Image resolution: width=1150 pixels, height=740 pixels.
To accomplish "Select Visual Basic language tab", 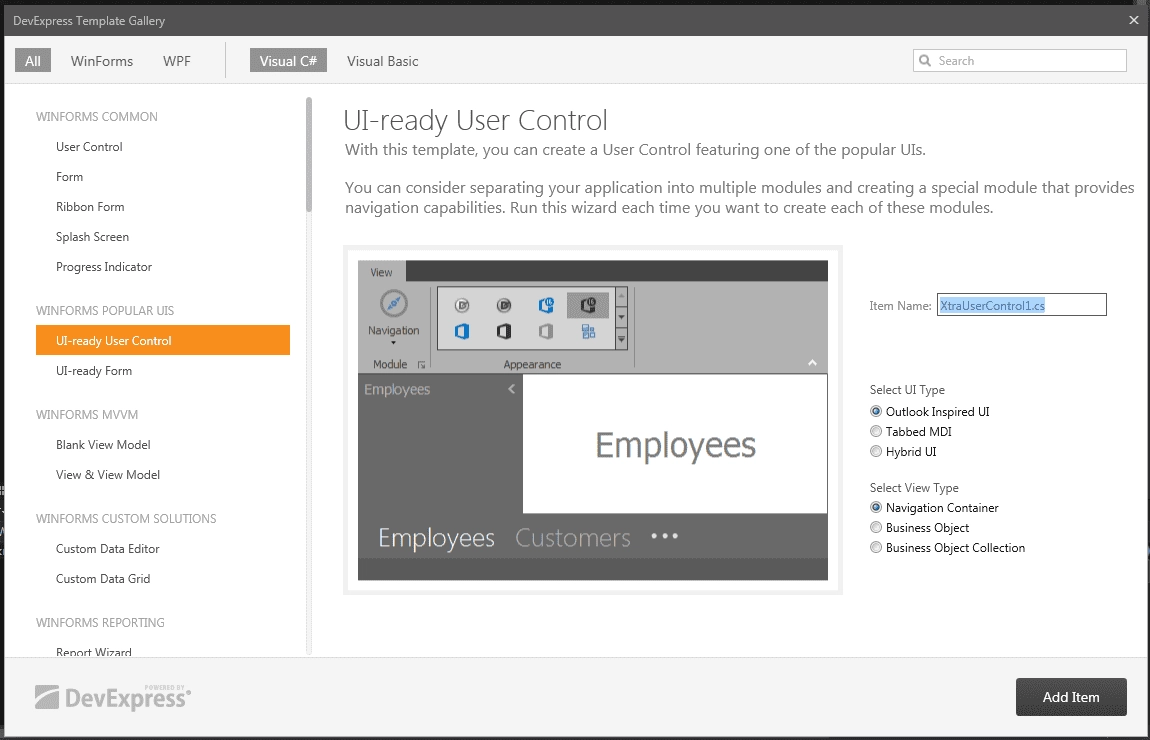I will click(x=383, y=61).
